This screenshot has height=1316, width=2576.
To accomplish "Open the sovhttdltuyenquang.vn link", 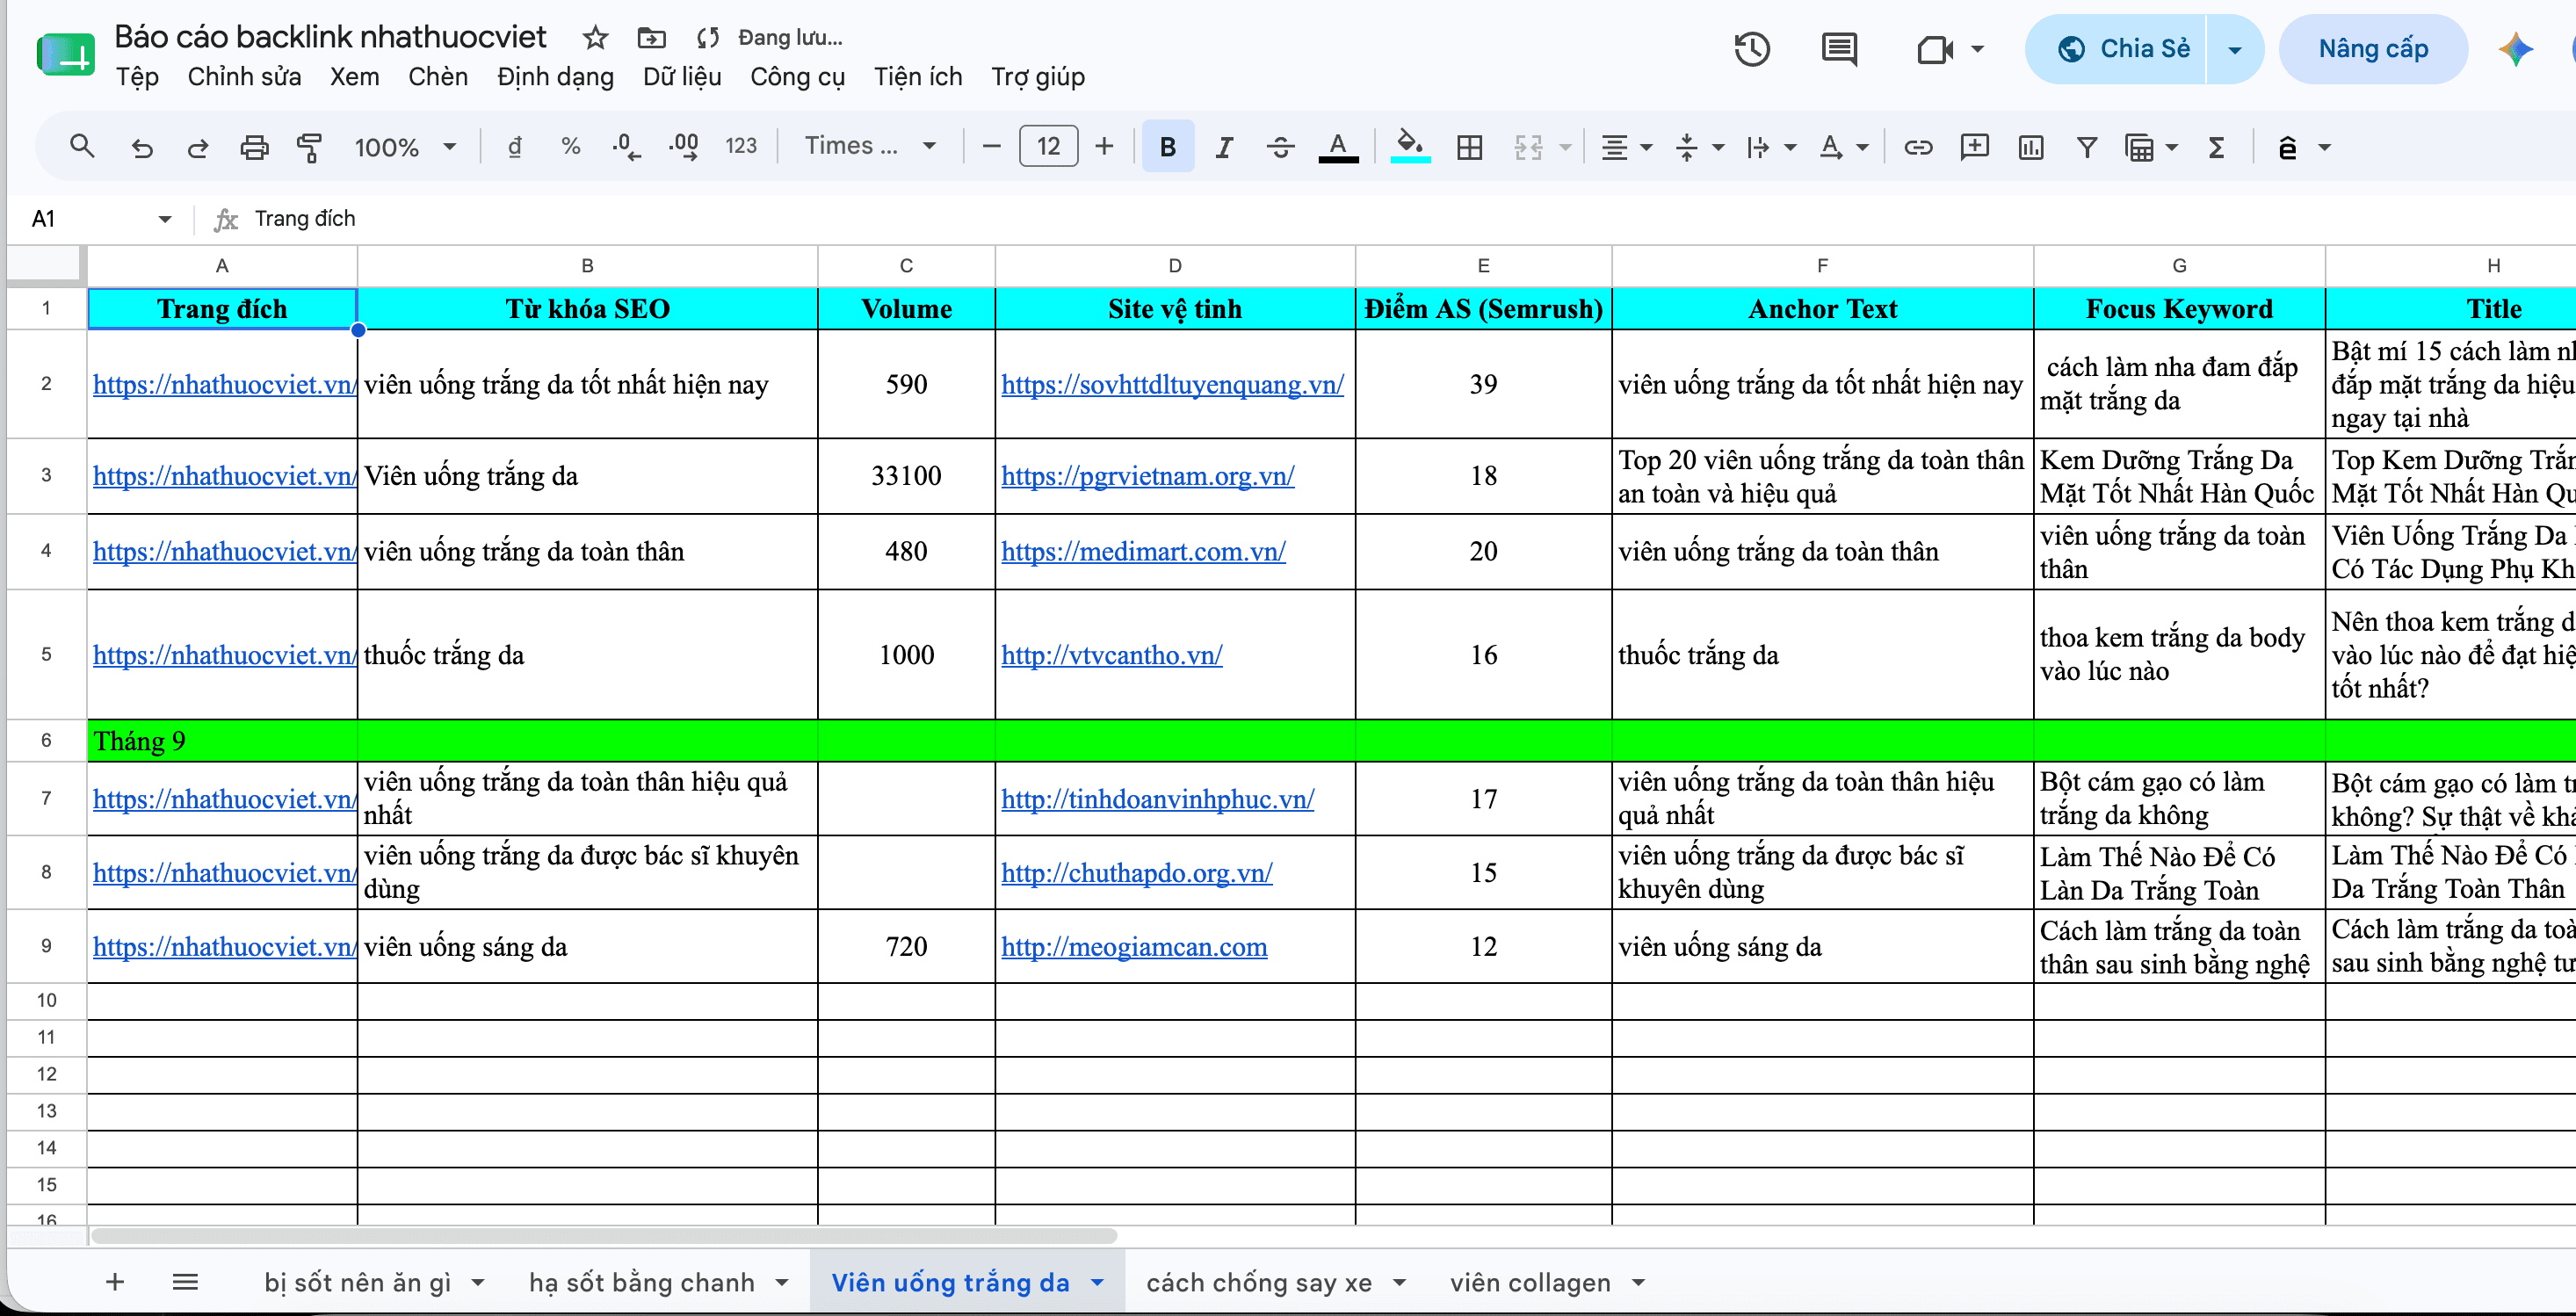I will pos(1172,385).
